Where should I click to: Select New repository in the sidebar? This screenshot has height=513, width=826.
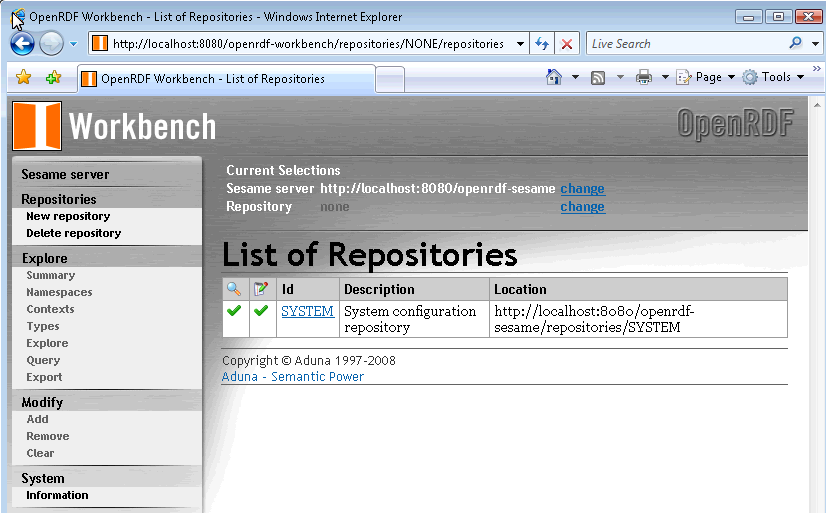(68, 216)
